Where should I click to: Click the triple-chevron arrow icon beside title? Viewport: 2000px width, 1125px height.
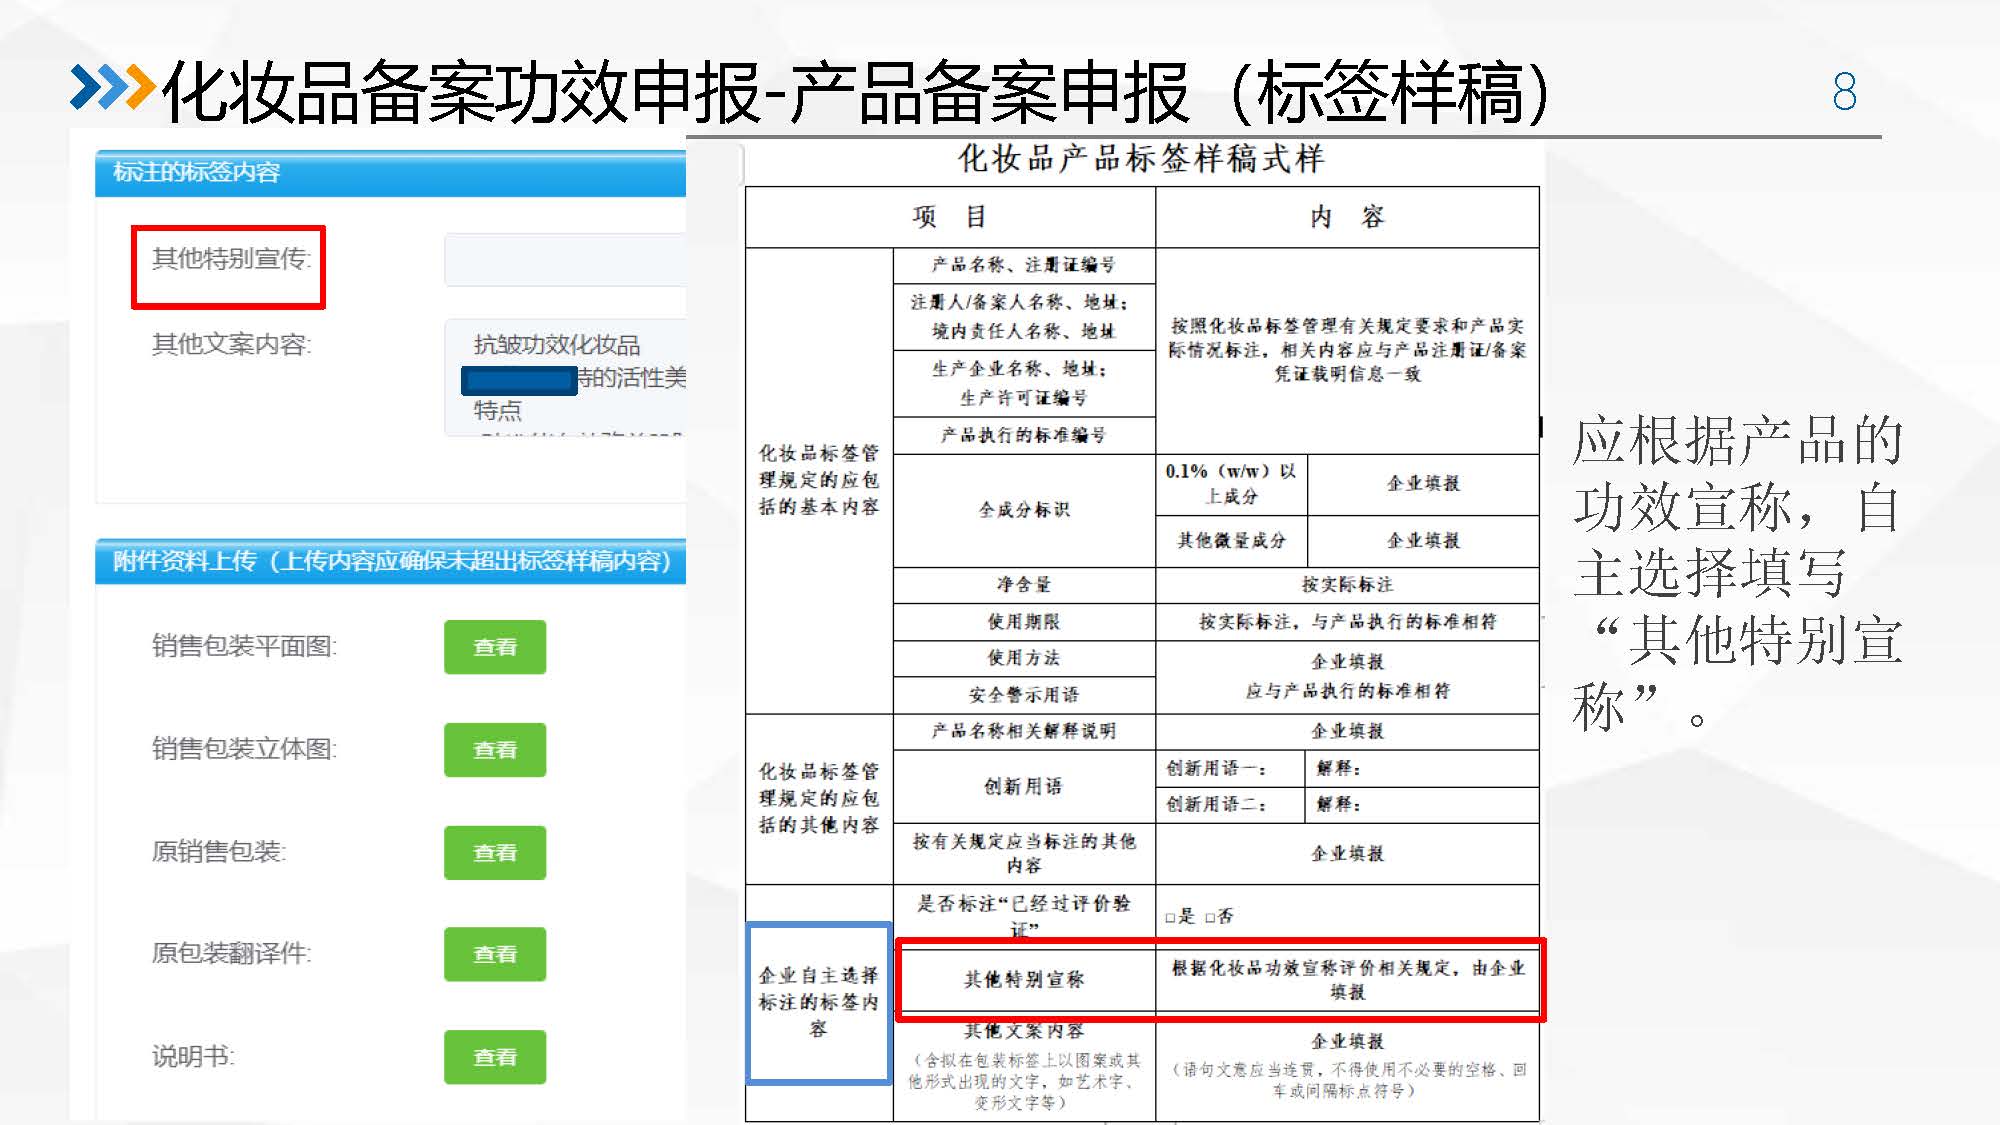click(112, 87)
